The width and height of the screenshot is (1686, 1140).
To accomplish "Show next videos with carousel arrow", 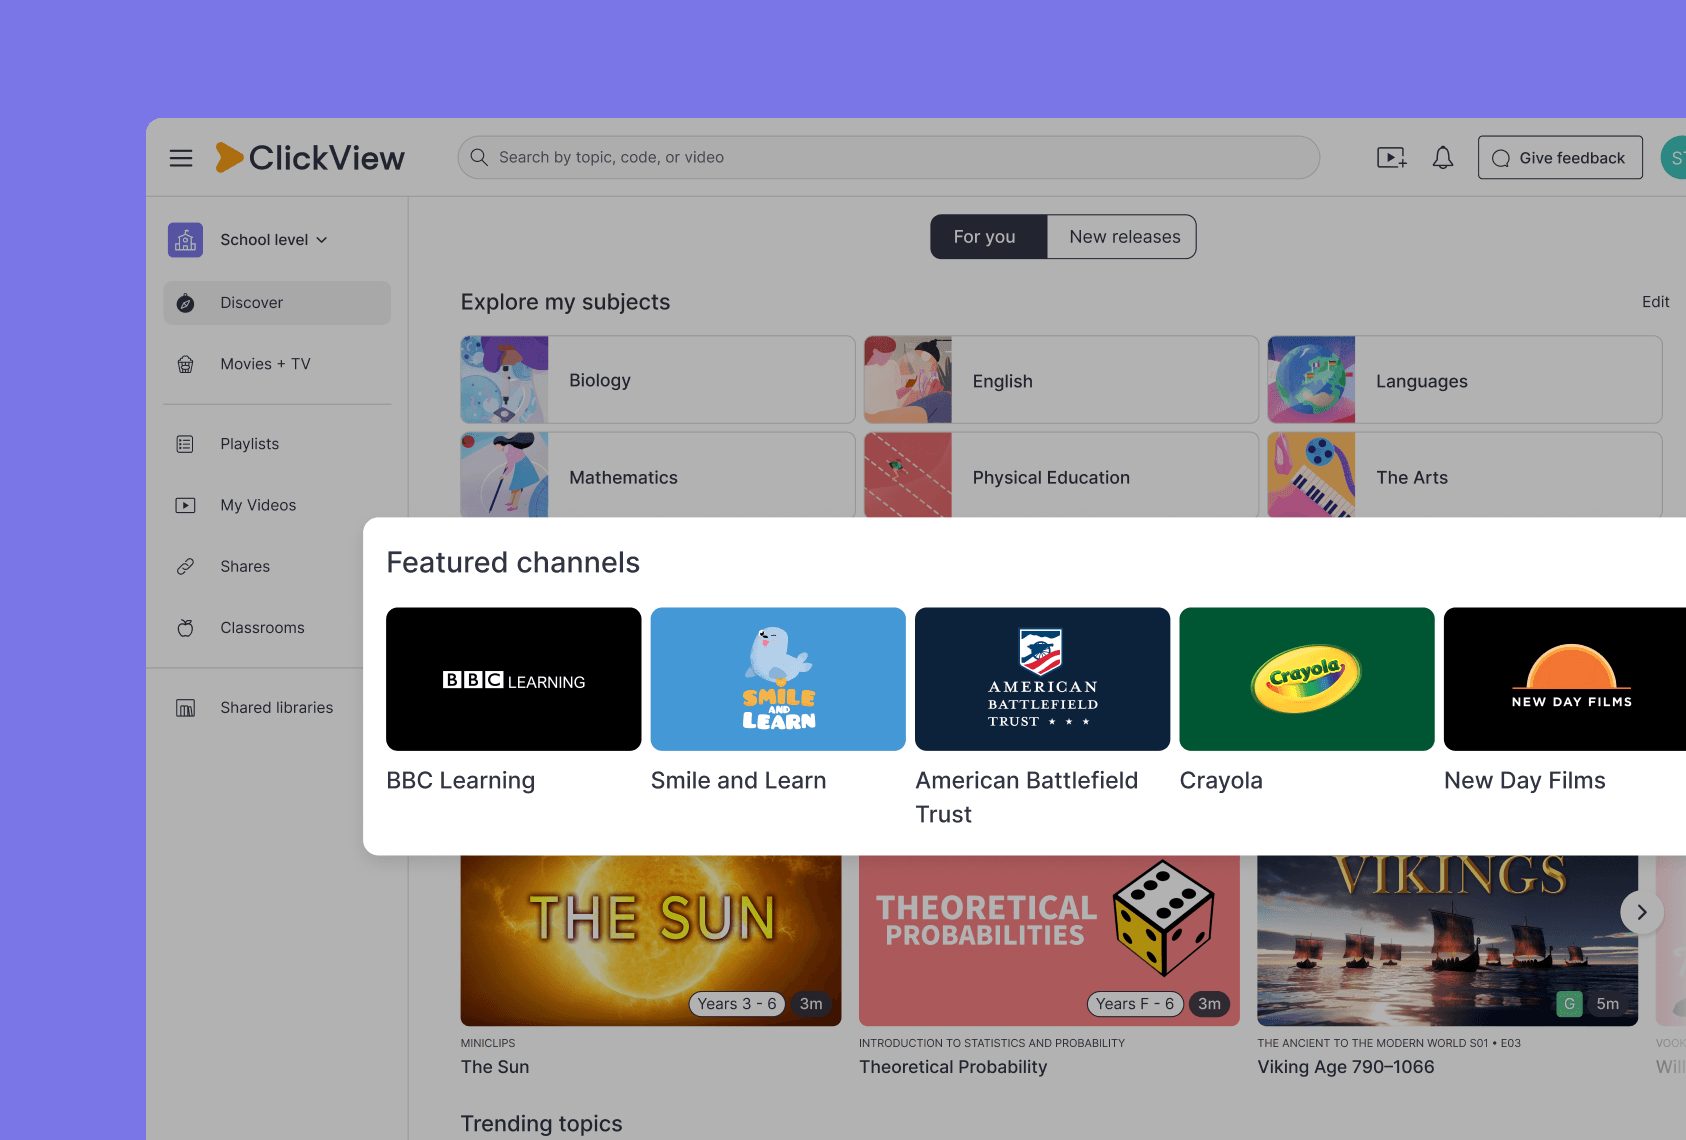I will [1641, 912].
